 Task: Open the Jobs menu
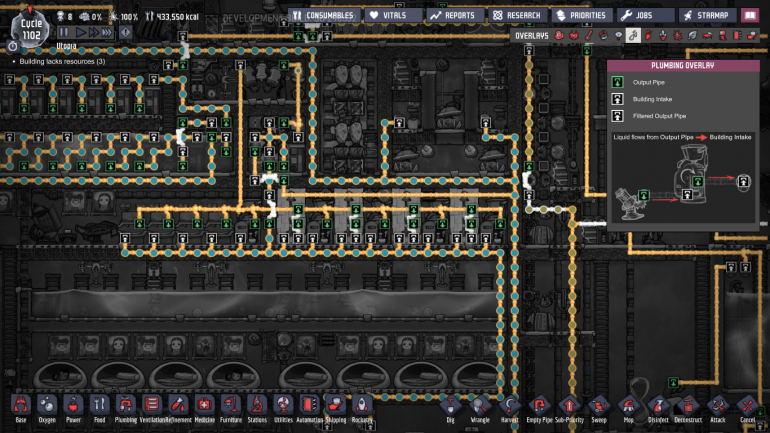click(645, 15)
